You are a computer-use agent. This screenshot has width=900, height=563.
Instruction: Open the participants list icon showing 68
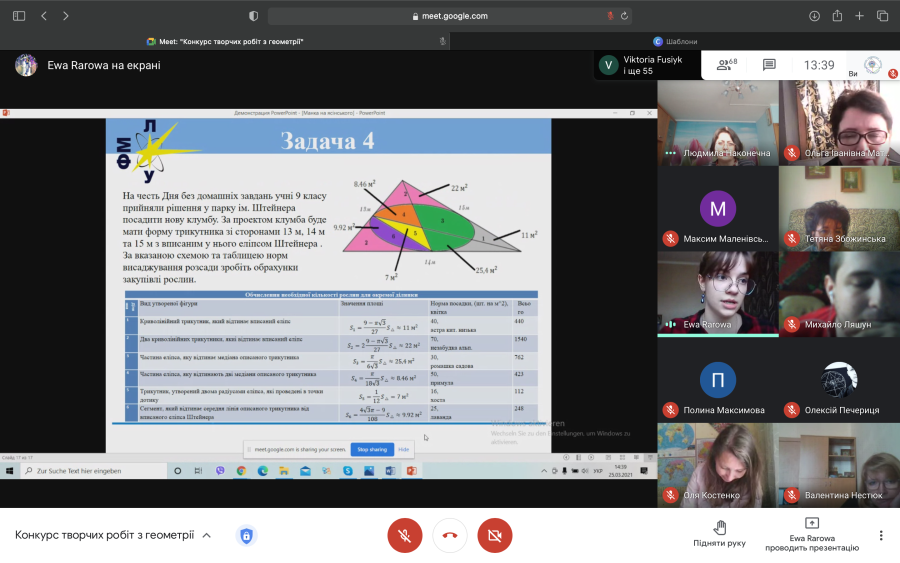tap(727, 65)
